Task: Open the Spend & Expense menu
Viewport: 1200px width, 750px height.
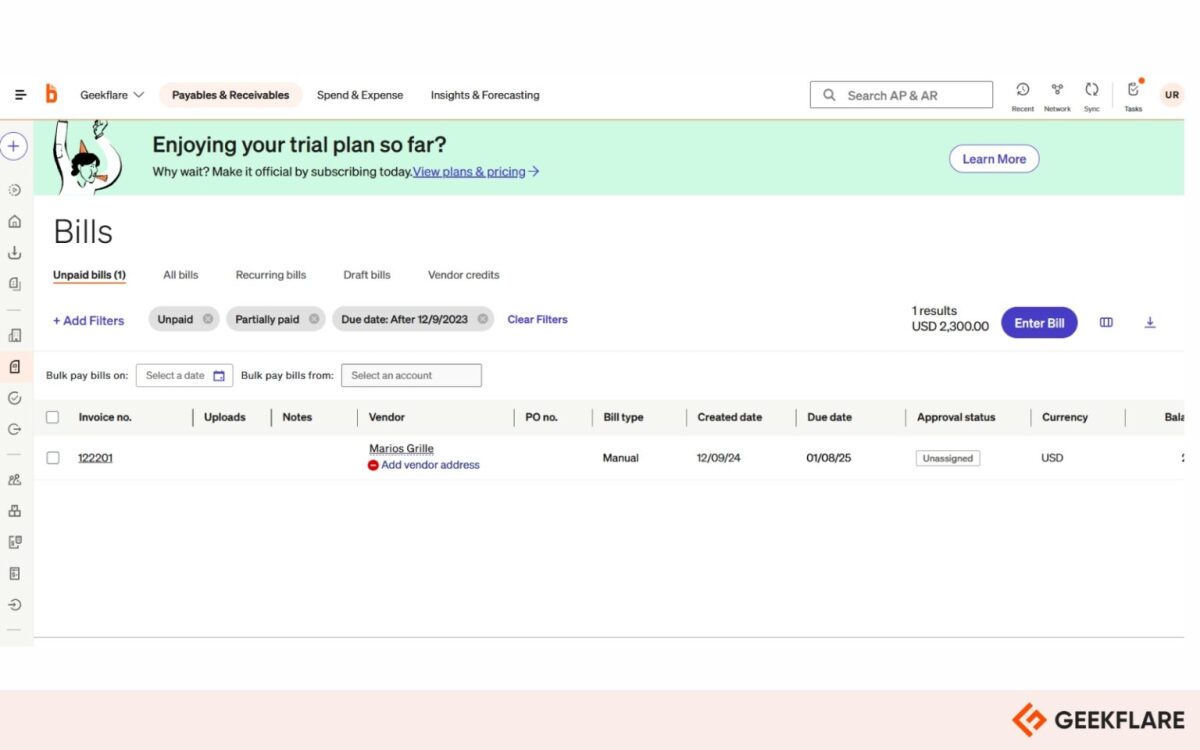Action: click(360, 95)
